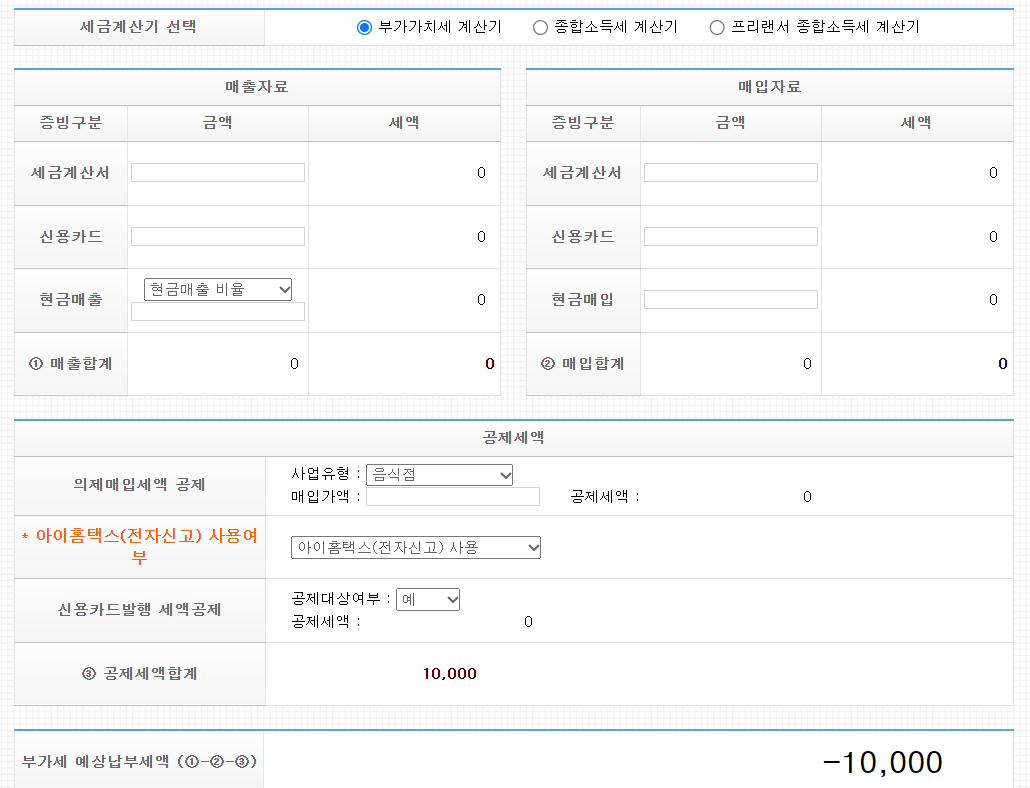Screen dimensions: 1030x788
Task: Click the 매입자료 table header
Action: (768, 86)
